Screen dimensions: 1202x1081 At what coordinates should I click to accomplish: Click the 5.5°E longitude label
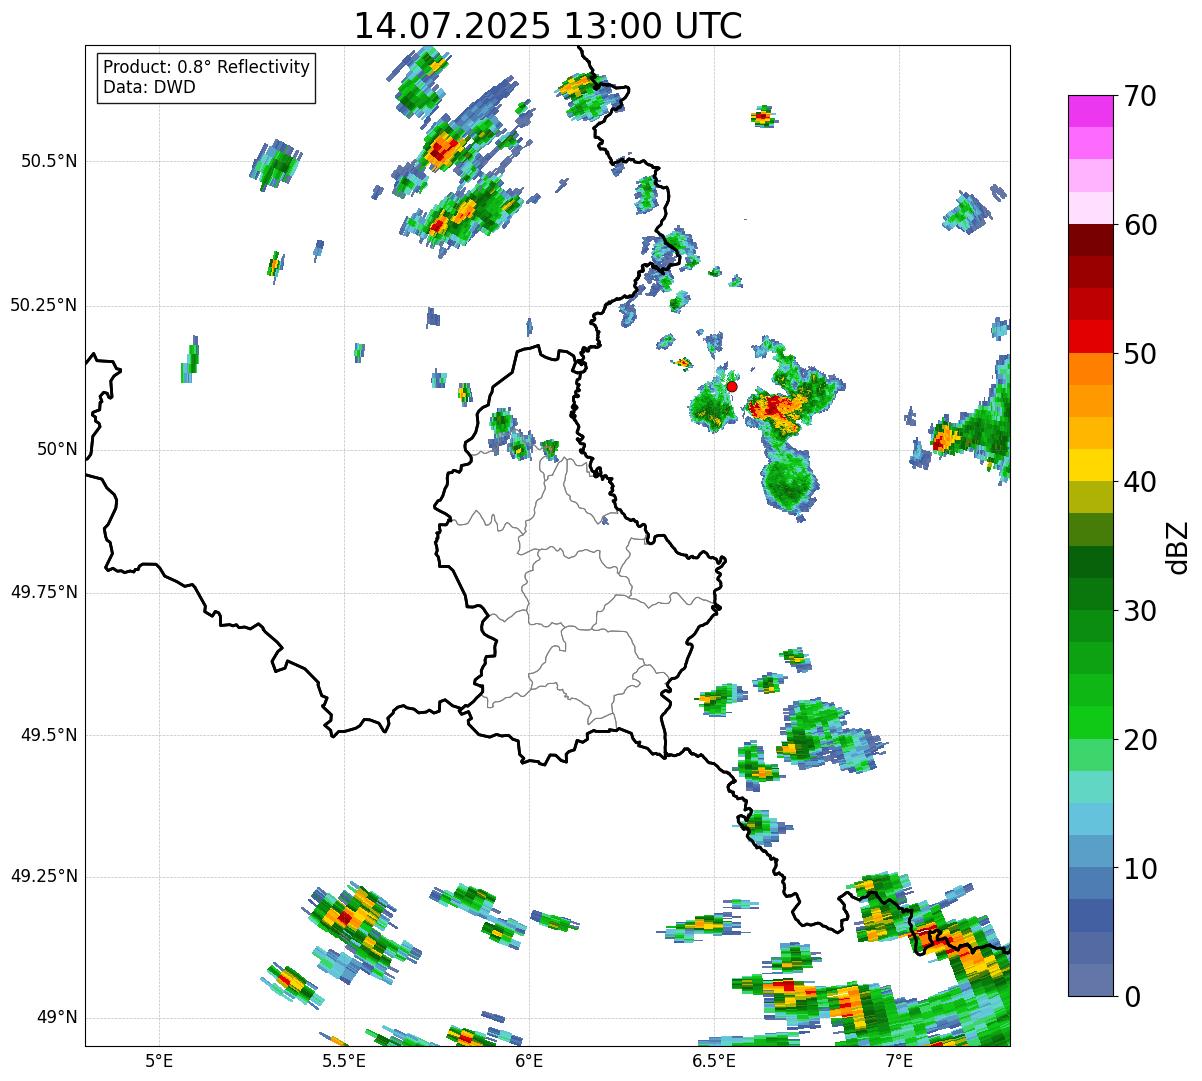click(344, 1060)
